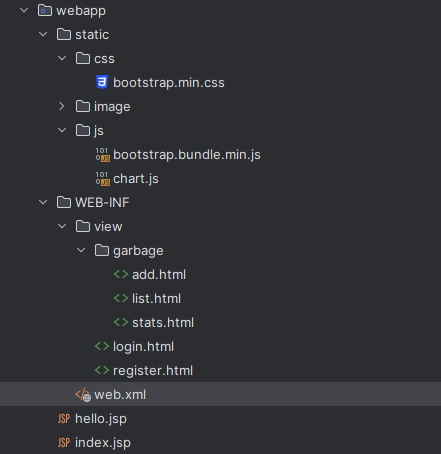Viewport: 441px width, 454px height.
Task: Open list.html file name
Action: (156, 299)
